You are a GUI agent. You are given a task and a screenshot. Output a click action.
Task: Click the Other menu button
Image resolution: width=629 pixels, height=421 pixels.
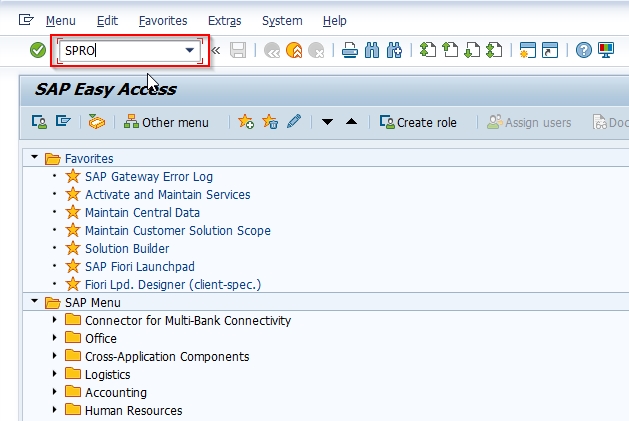(166, 122)
